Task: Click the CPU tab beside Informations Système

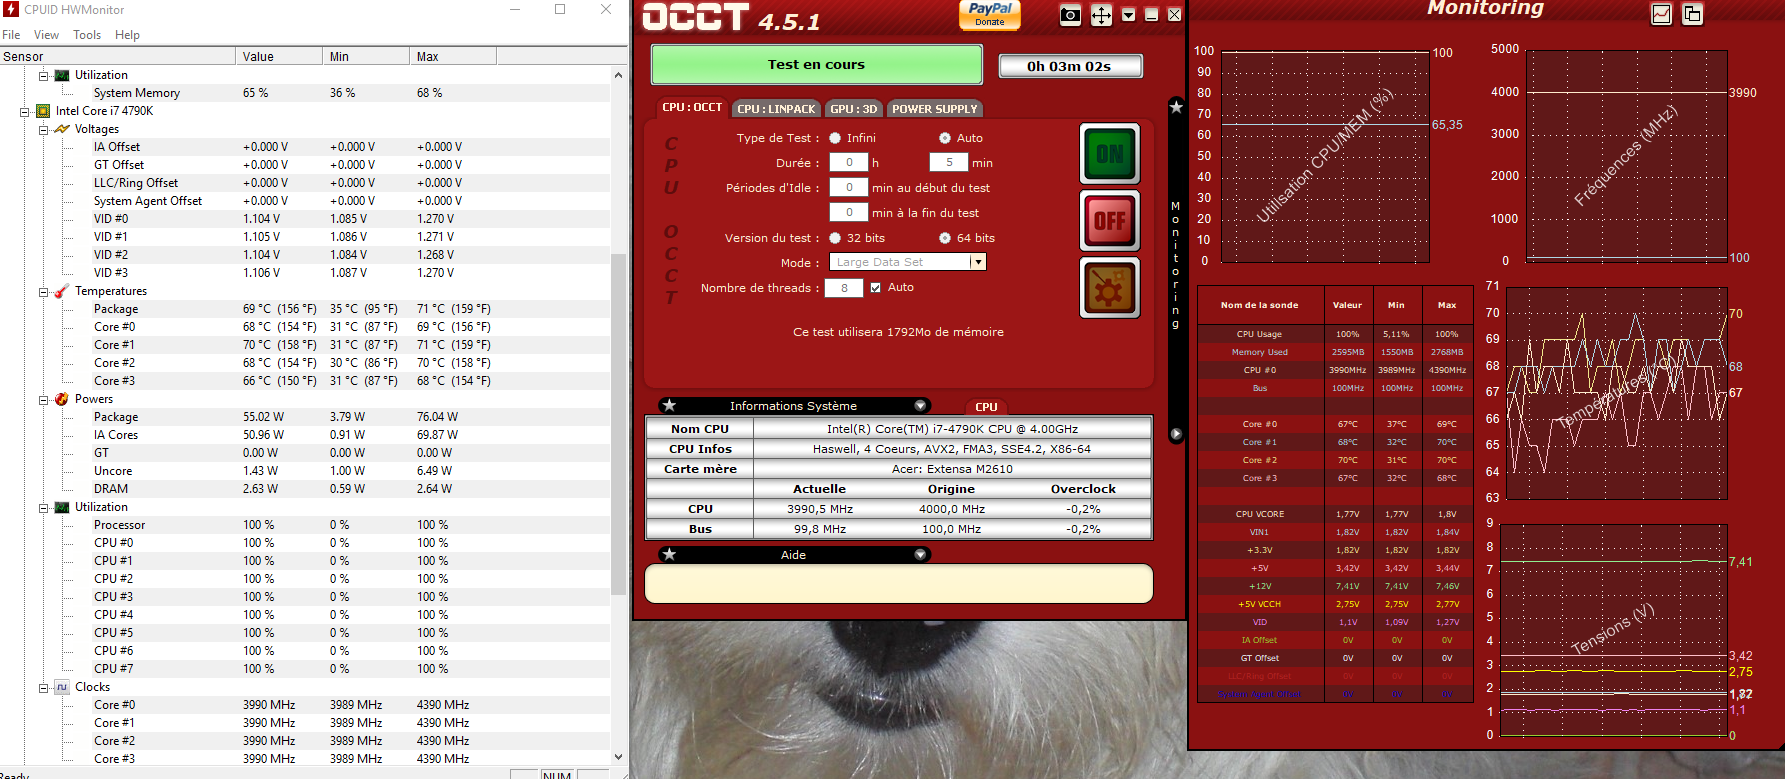Action: click(986, 406)
